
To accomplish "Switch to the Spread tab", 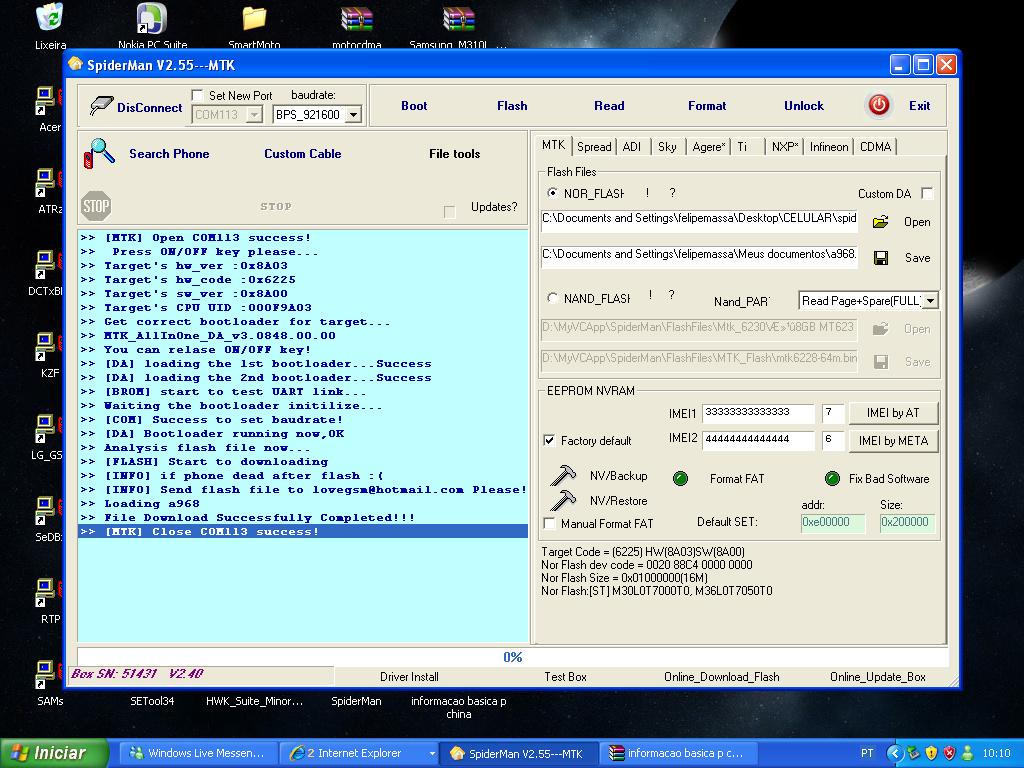I will (x=594, y=147).
